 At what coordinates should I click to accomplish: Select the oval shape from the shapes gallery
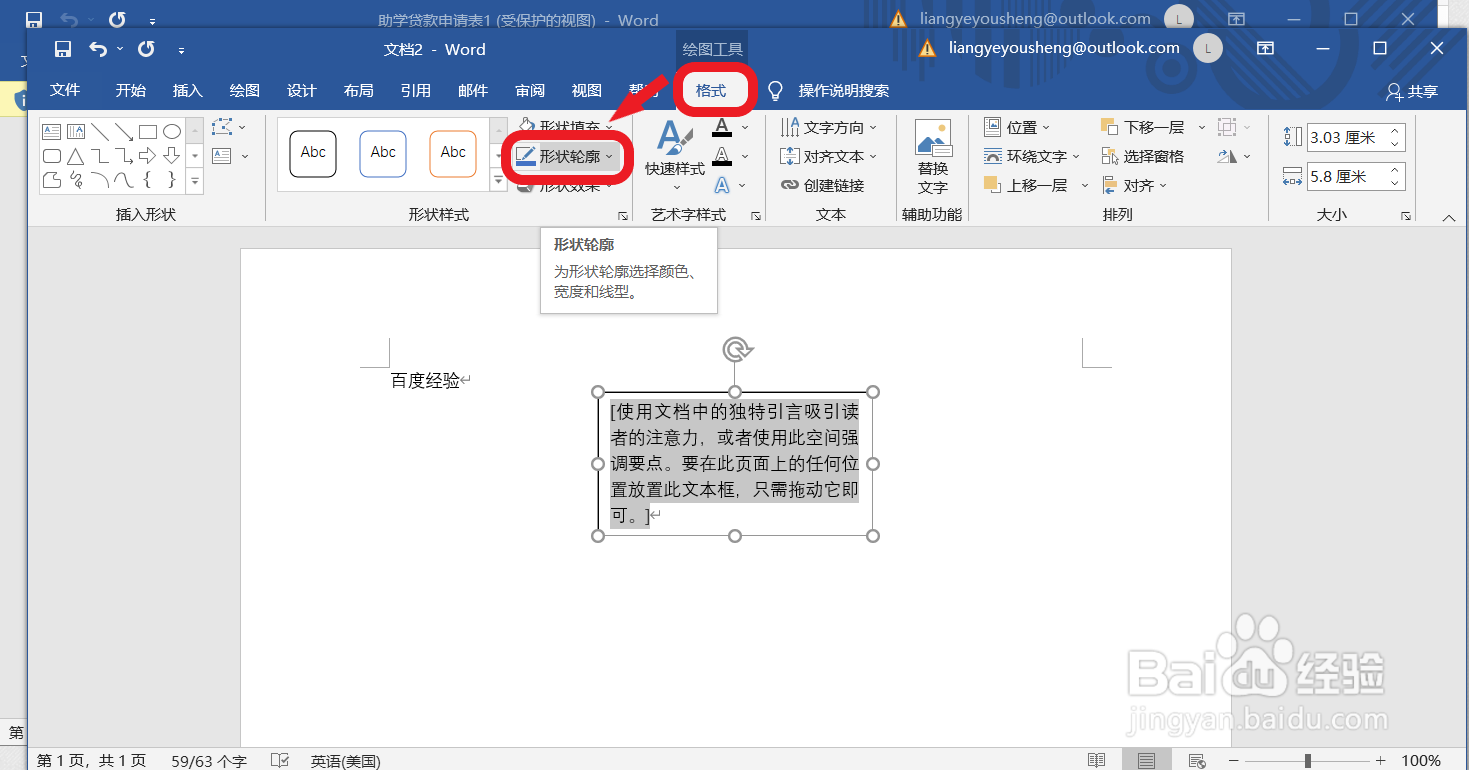tap(170, 130)
